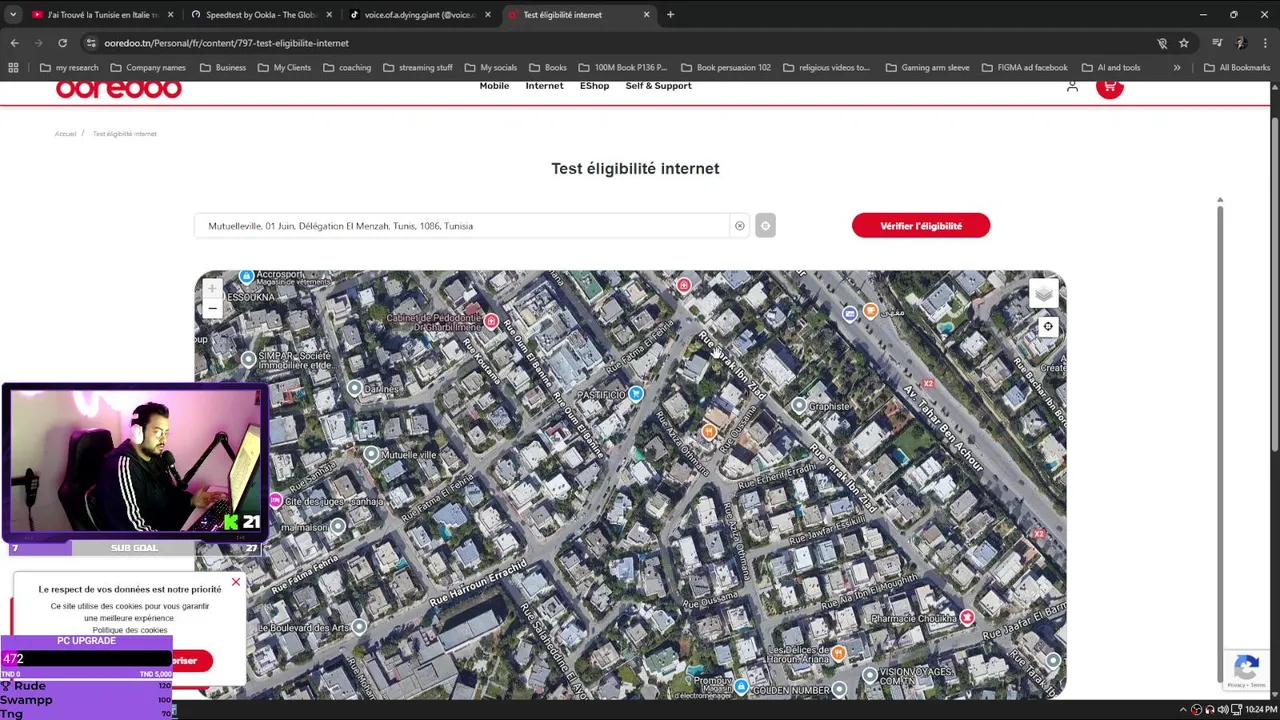
Task: Zoom out on the map
Action: (x=212, y=309)
